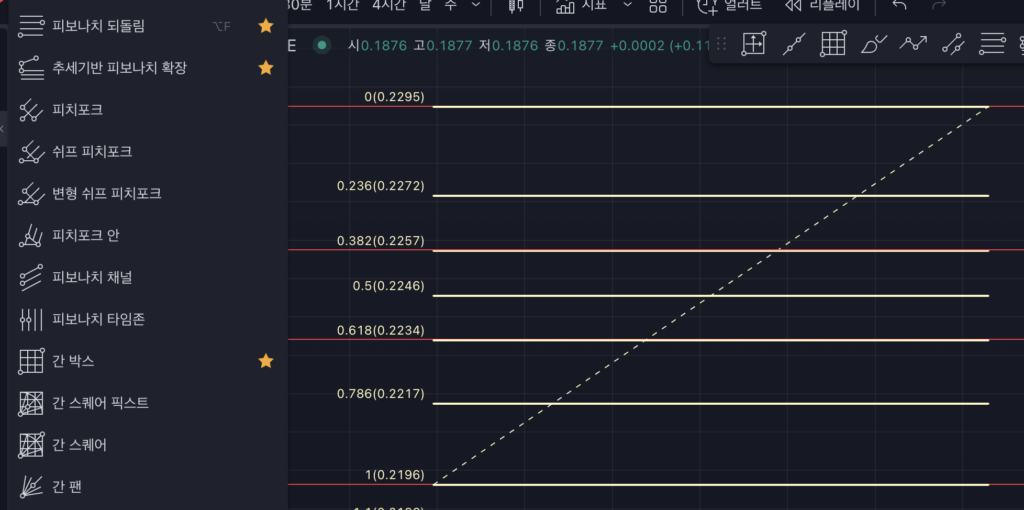1024x510 pixels.
Task: Click the green market status dot
Action: click(x=321, y=46)
